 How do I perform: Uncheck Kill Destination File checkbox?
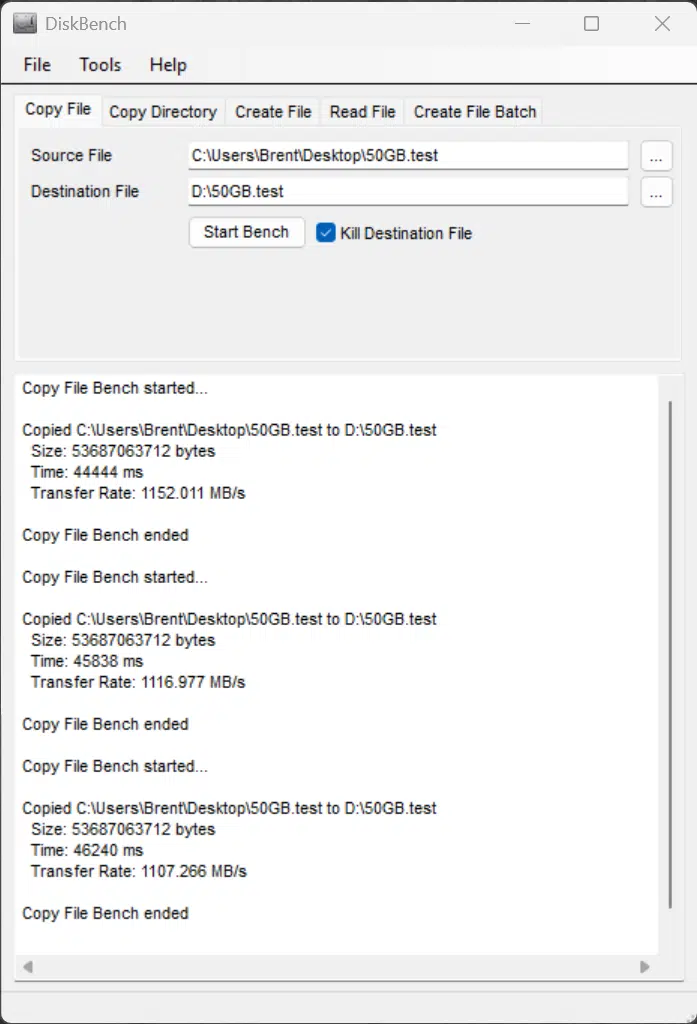325,232
